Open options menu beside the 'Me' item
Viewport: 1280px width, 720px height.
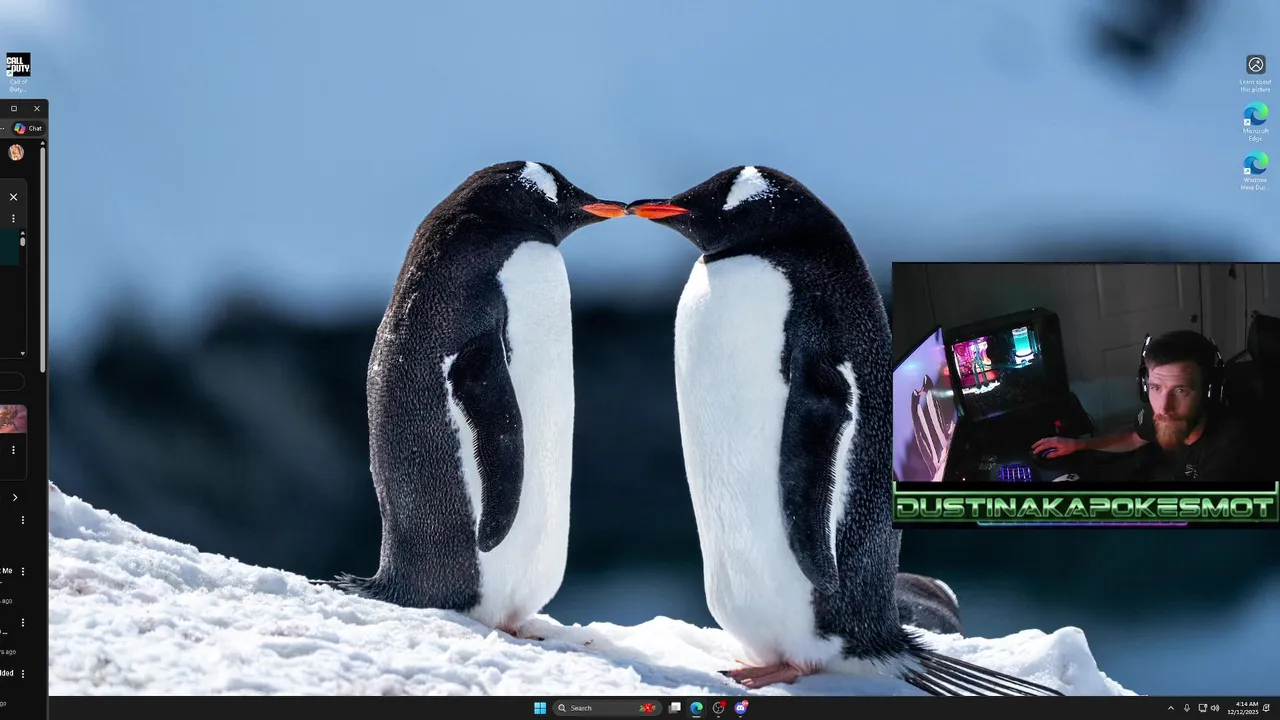[22, 571]
